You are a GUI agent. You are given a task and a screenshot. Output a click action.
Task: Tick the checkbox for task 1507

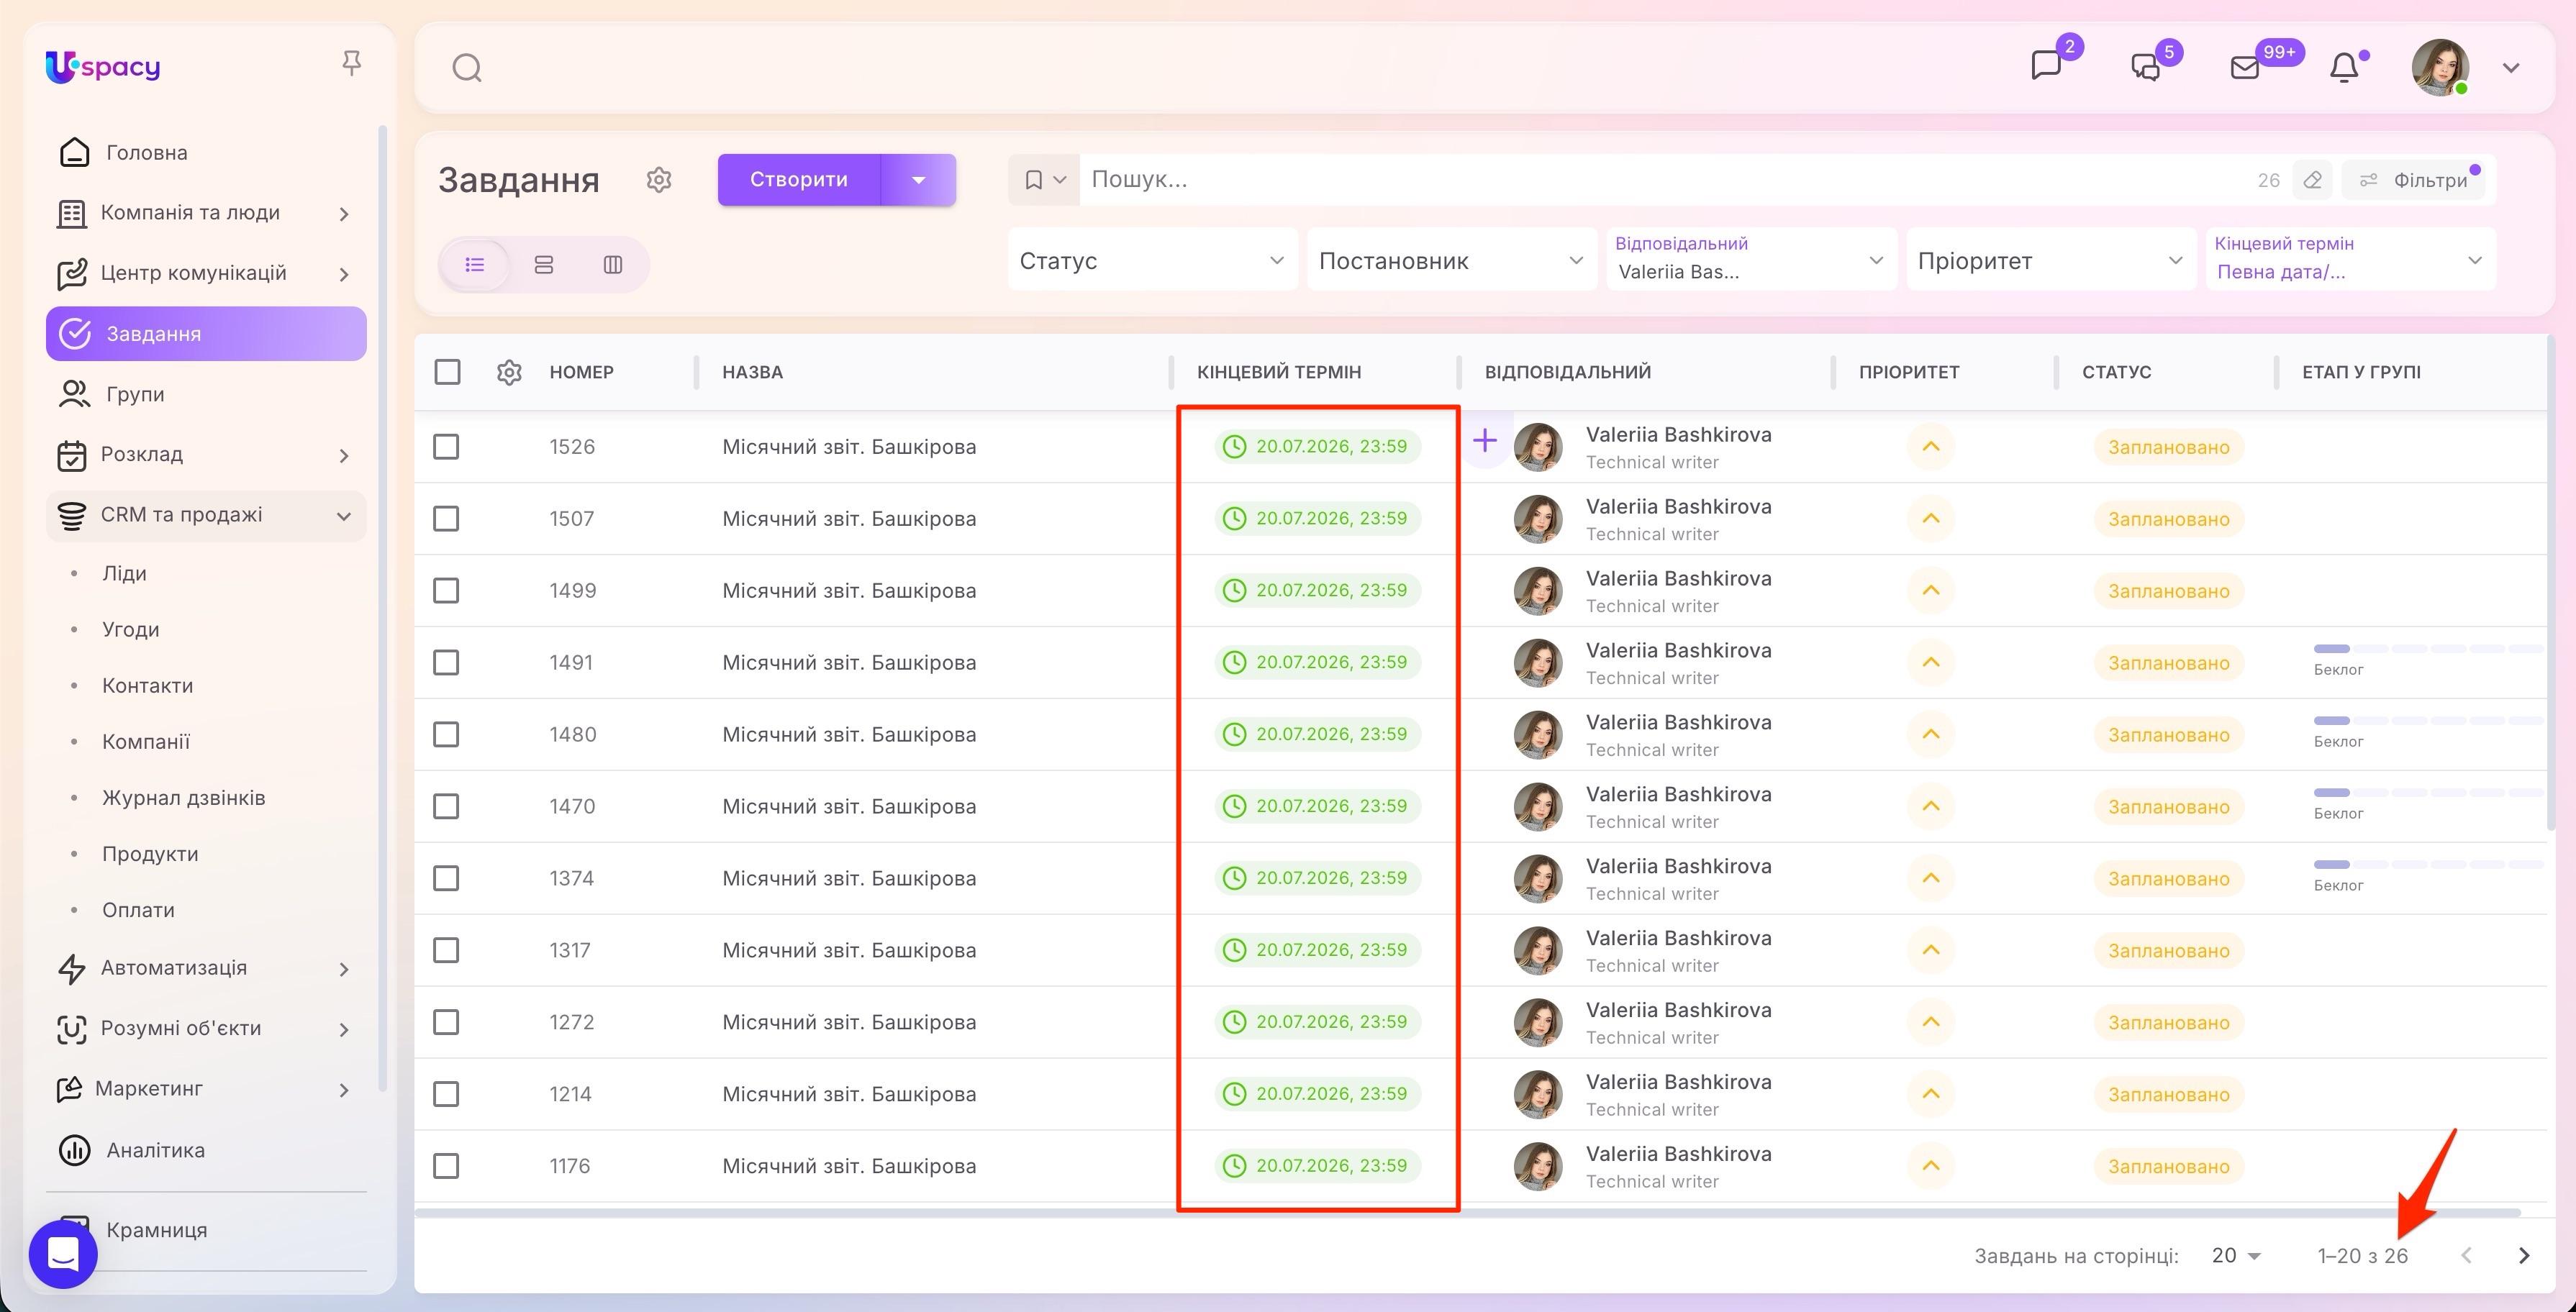[446, 518]
